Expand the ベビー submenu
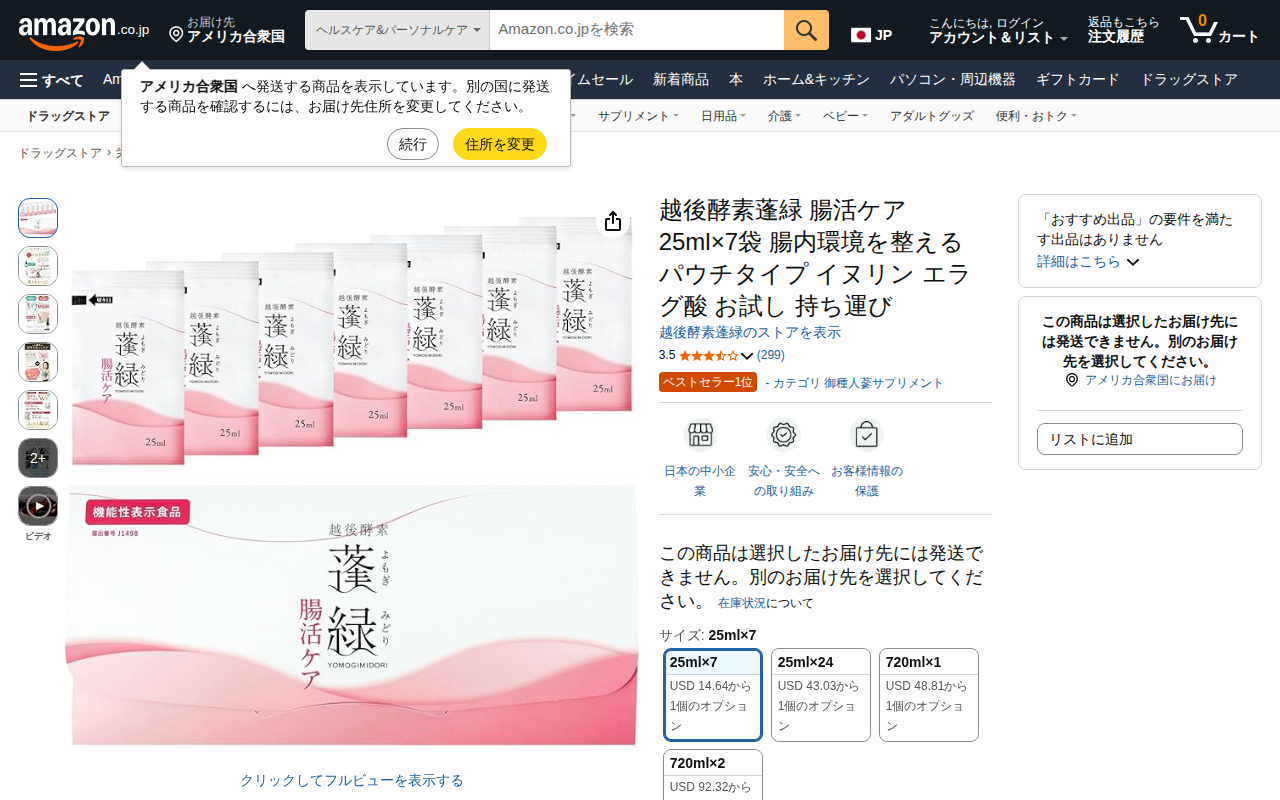This screenshot has height=800, width=1280. [x=845, y=116]
